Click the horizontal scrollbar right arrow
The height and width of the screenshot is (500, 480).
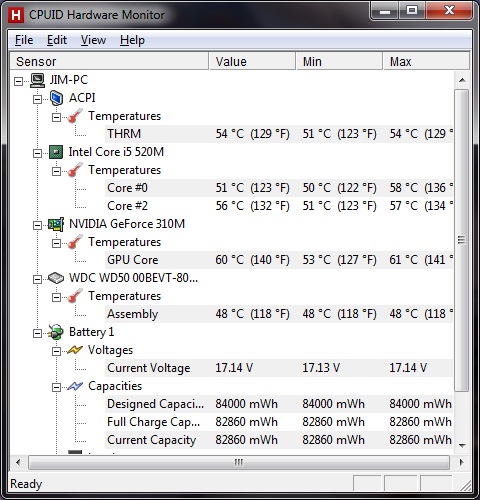462,462
